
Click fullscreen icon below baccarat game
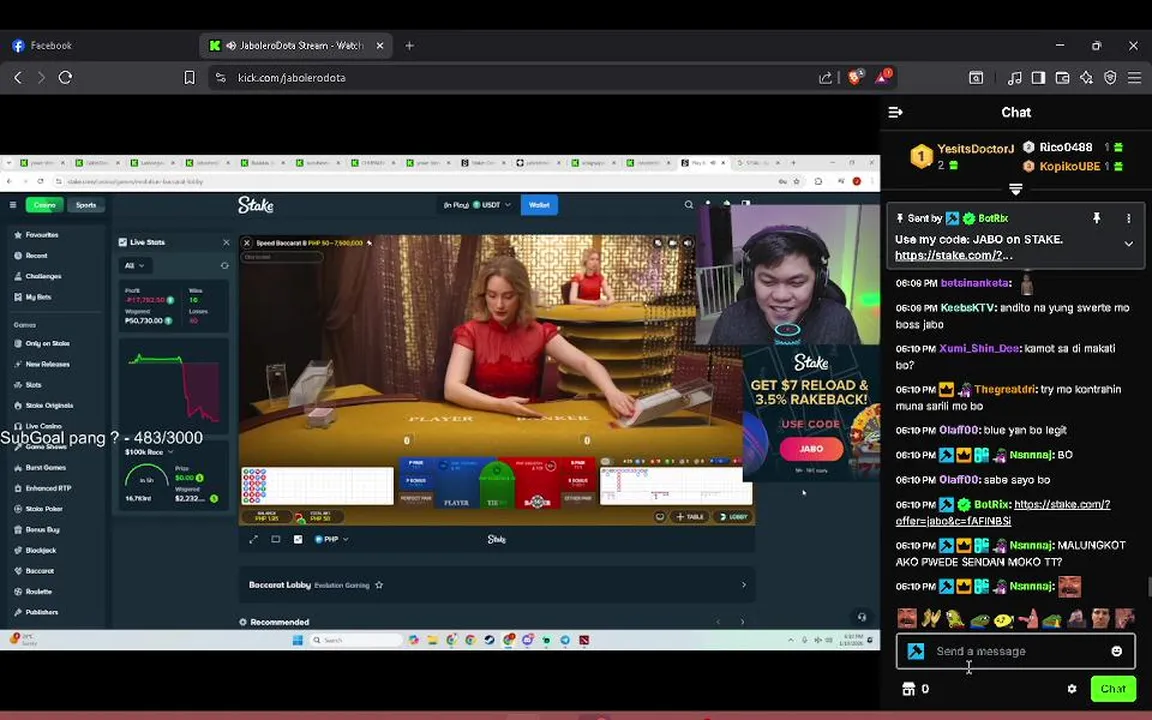point(253,539)
